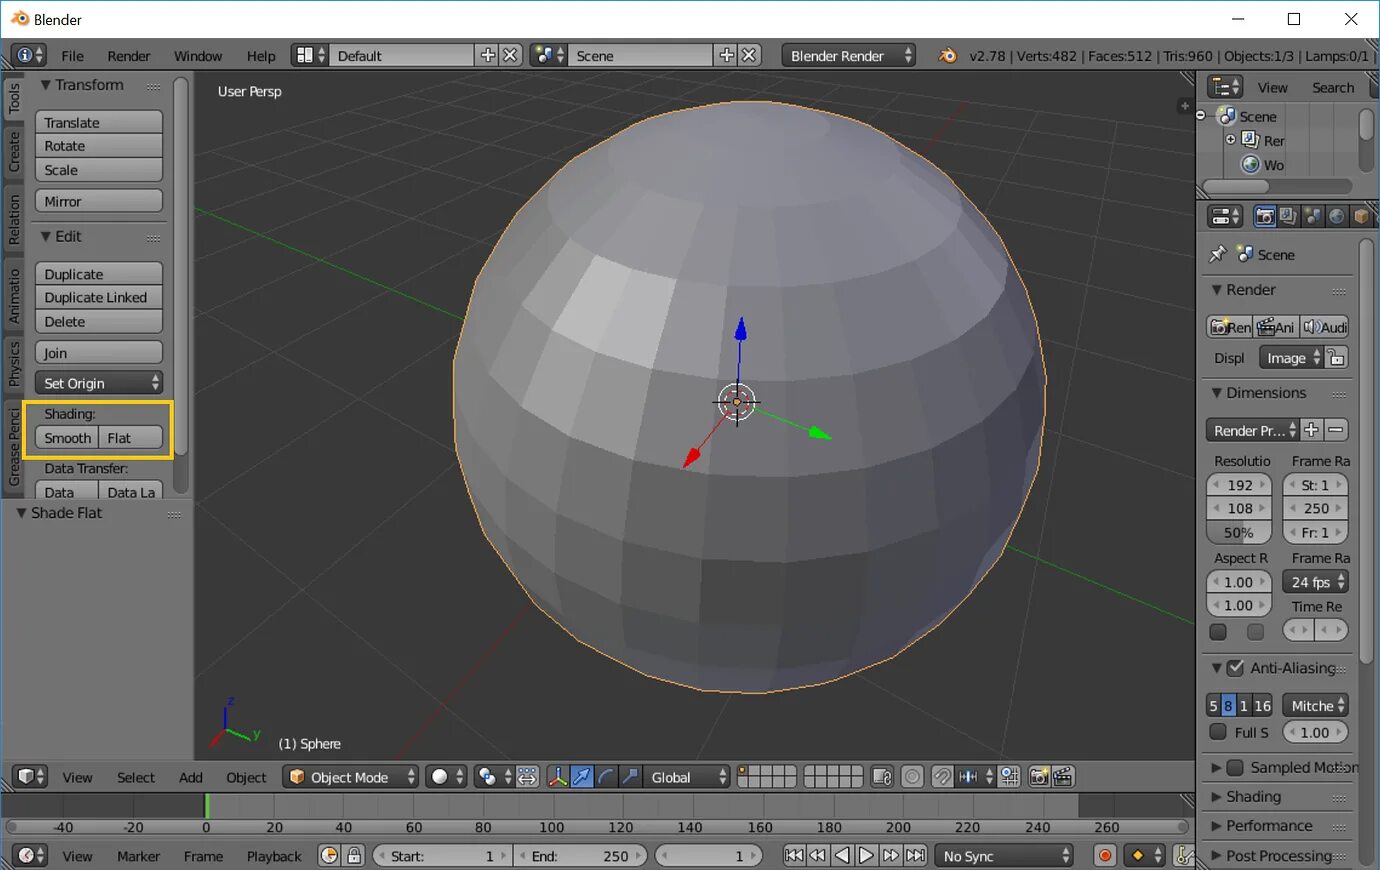Click the Duplicate Linked button
Screen dimensions: 1380x870
click(x=99, y=298)
